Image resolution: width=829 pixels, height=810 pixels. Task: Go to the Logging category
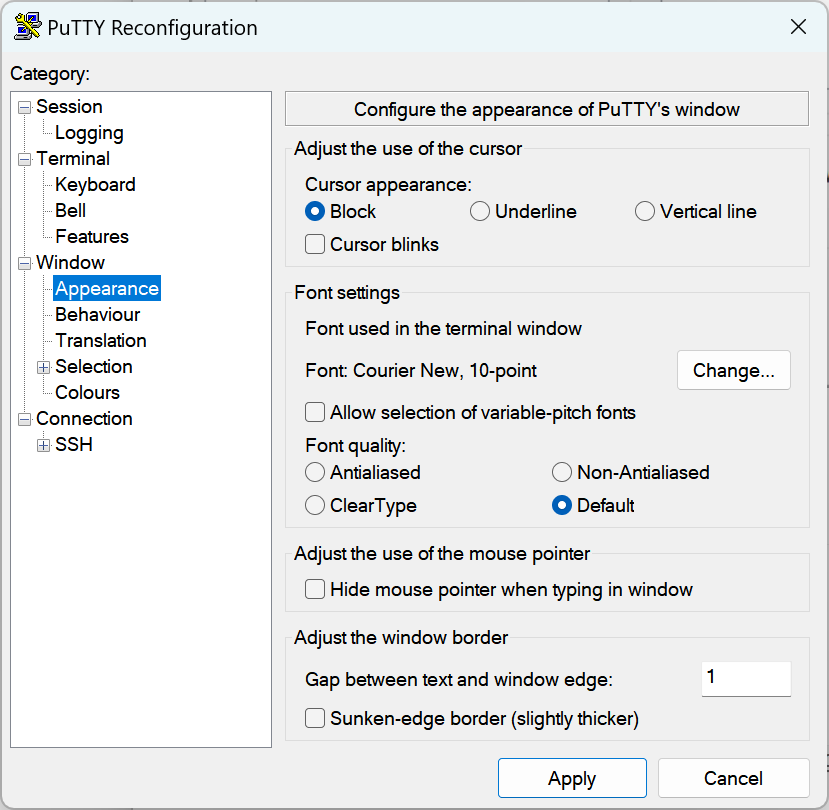pyautogui.click(x=89, y=133)
